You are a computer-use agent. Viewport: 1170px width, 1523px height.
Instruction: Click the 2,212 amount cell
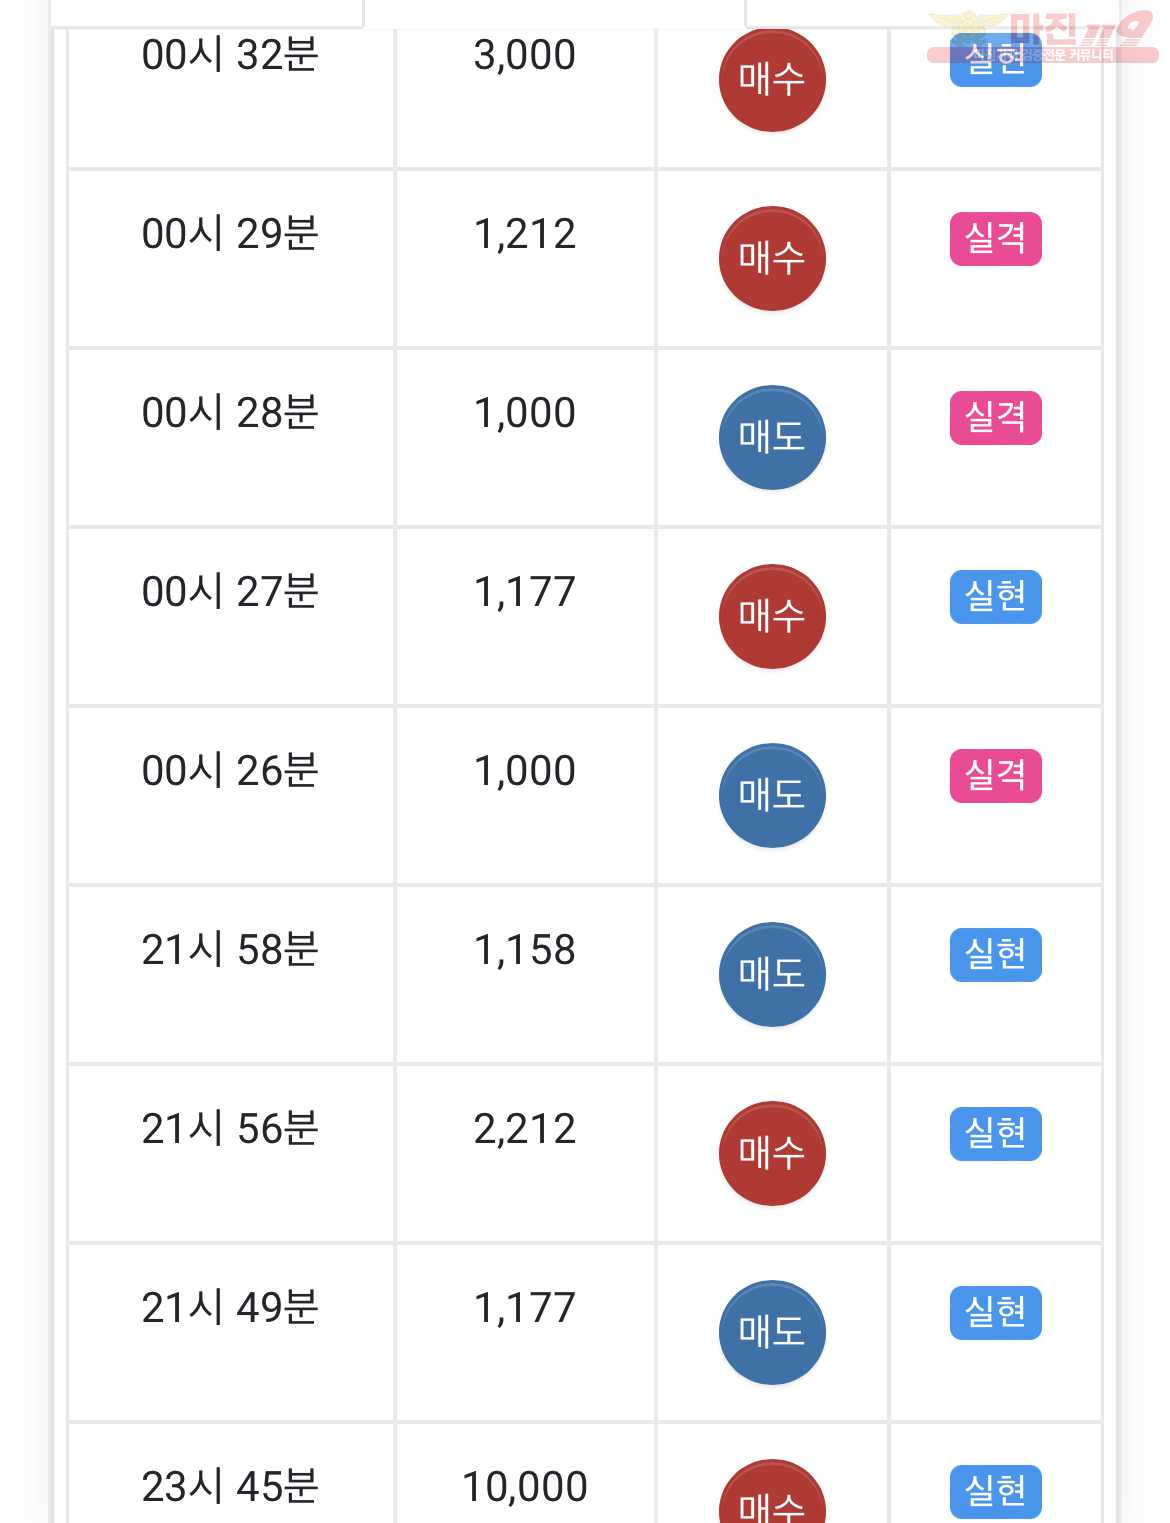(525, 1153)
